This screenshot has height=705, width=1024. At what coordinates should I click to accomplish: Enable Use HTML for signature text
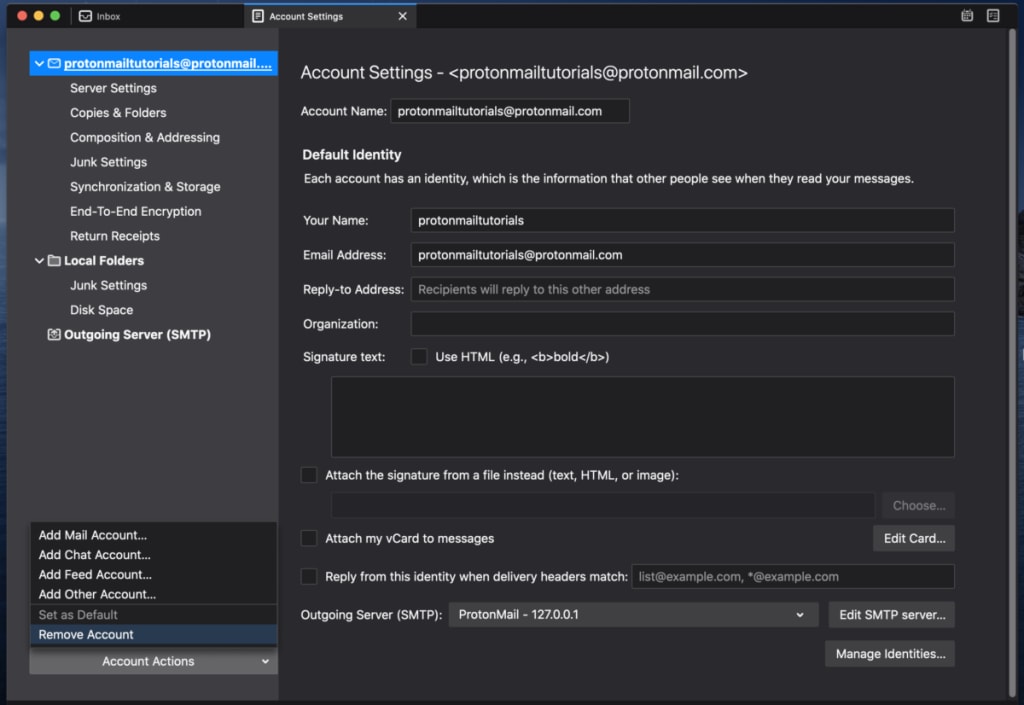419,356
